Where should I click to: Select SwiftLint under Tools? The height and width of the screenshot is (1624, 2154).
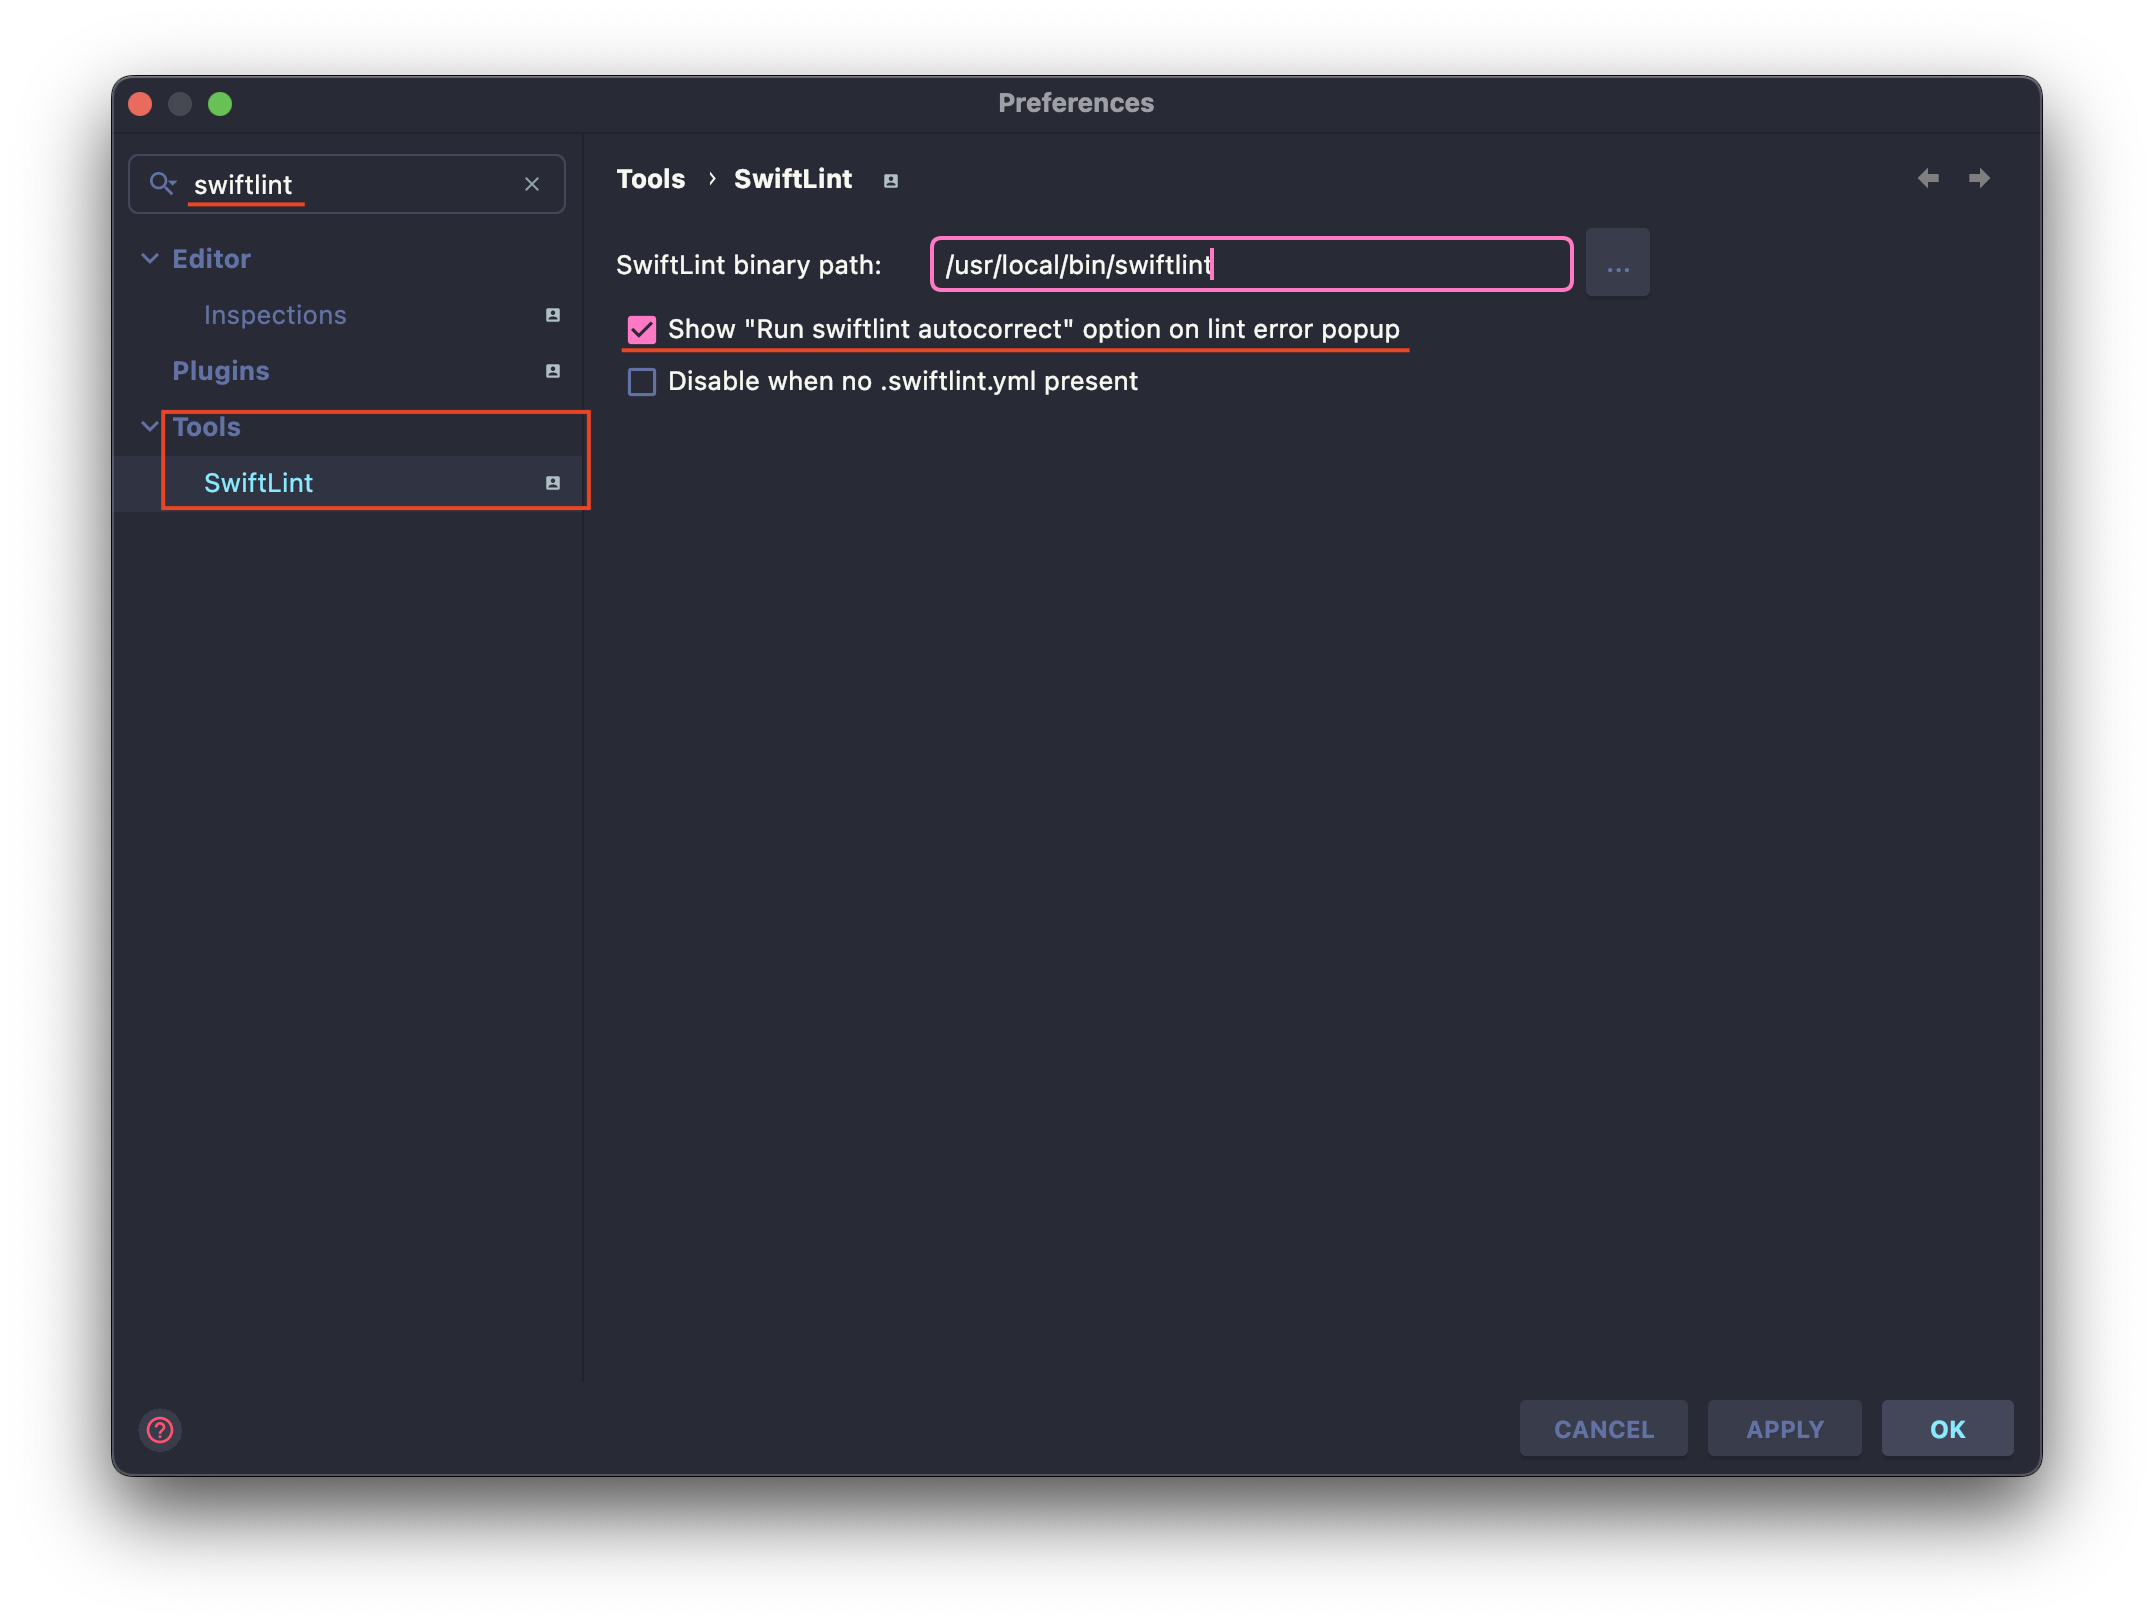[x=258, y=483]
